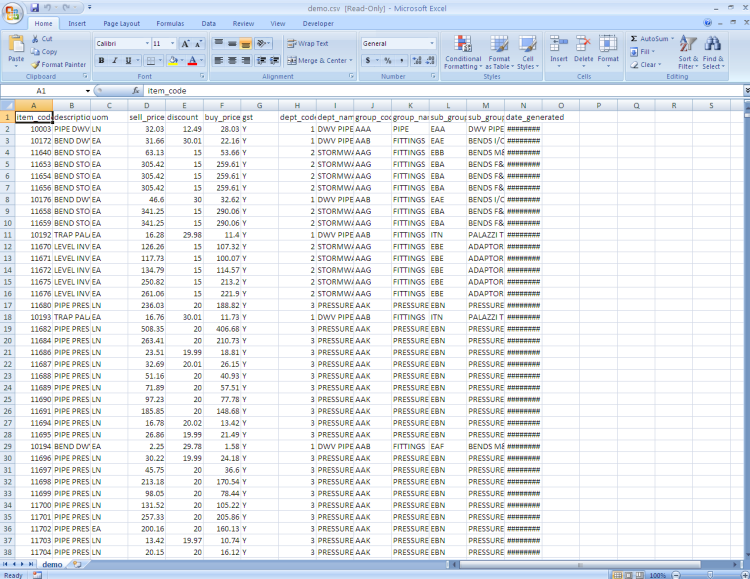Increase indent of the cell text

point(275,61)
